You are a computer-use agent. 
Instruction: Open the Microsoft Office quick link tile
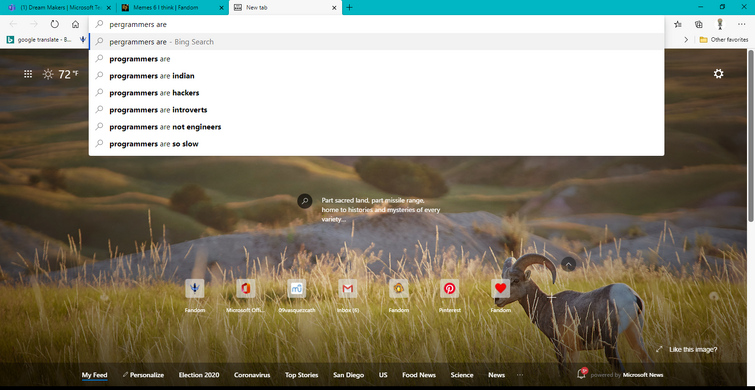(x=246, y=288)
